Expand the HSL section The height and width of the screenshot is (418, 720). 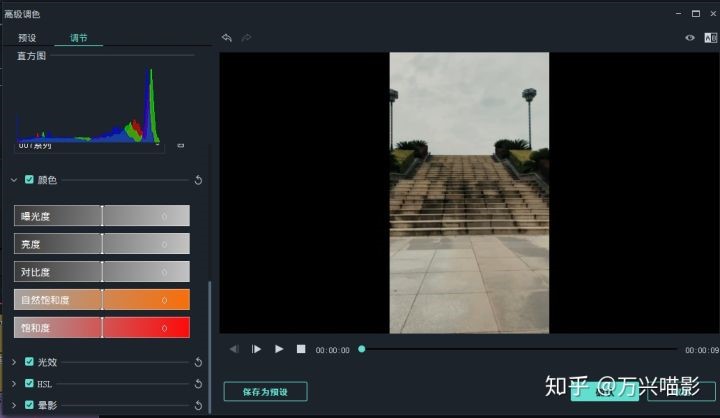(x=14, y=384)
